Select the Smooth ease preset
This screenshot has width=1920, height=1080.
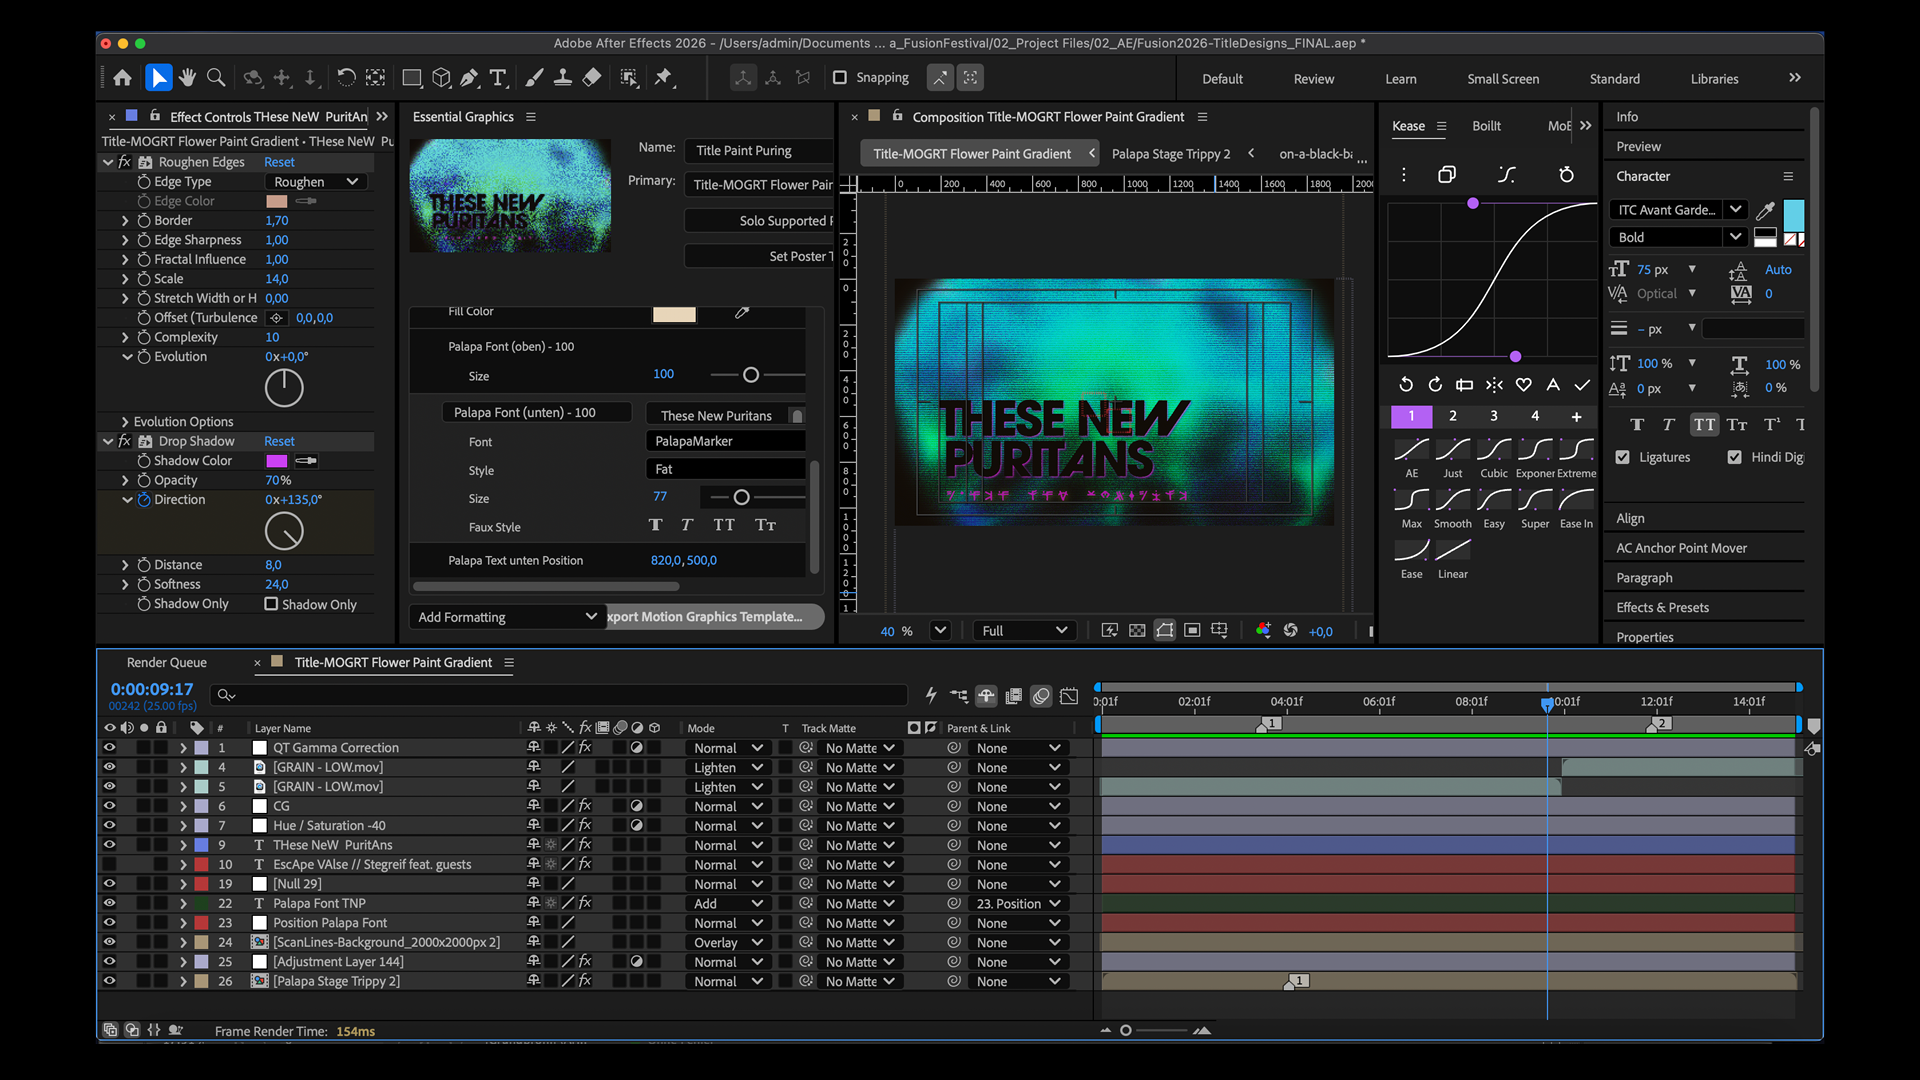pyautogui.click(x=1453, y=508)
